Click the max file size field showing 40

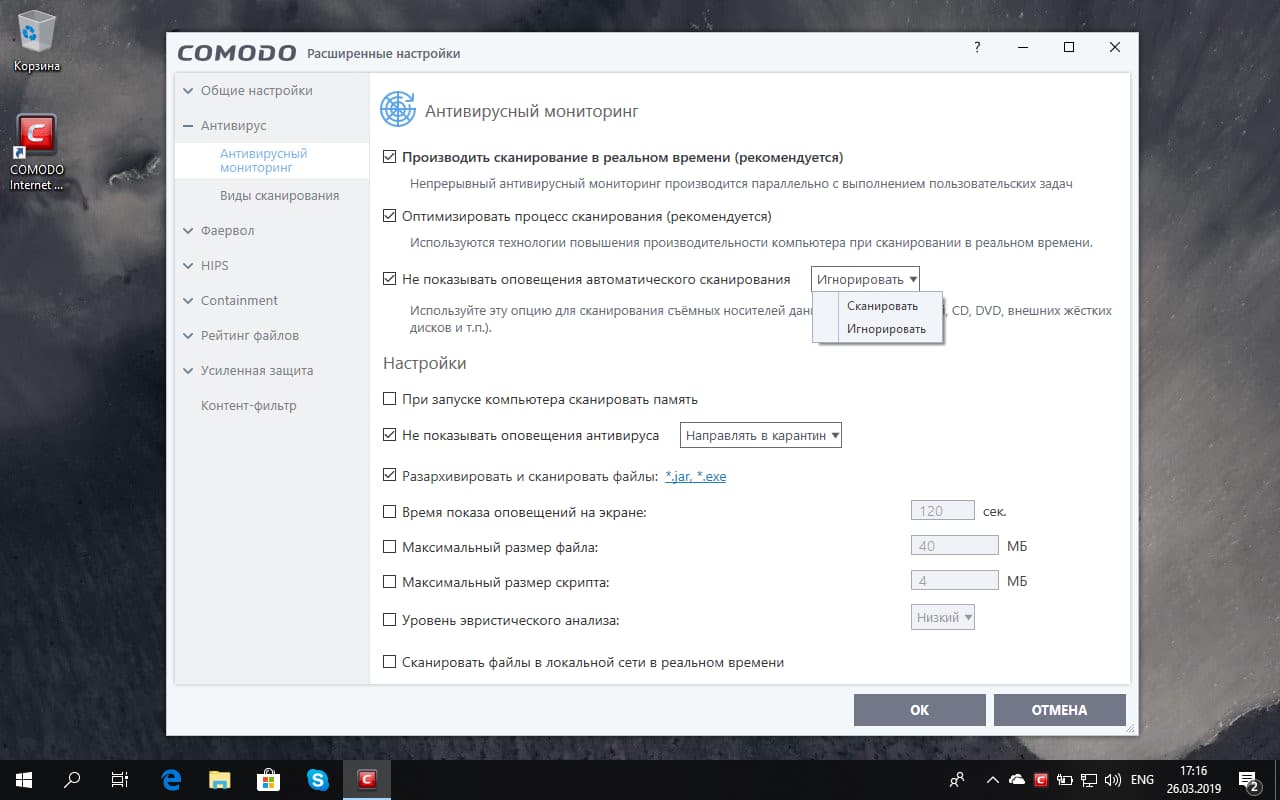[955, 546]
